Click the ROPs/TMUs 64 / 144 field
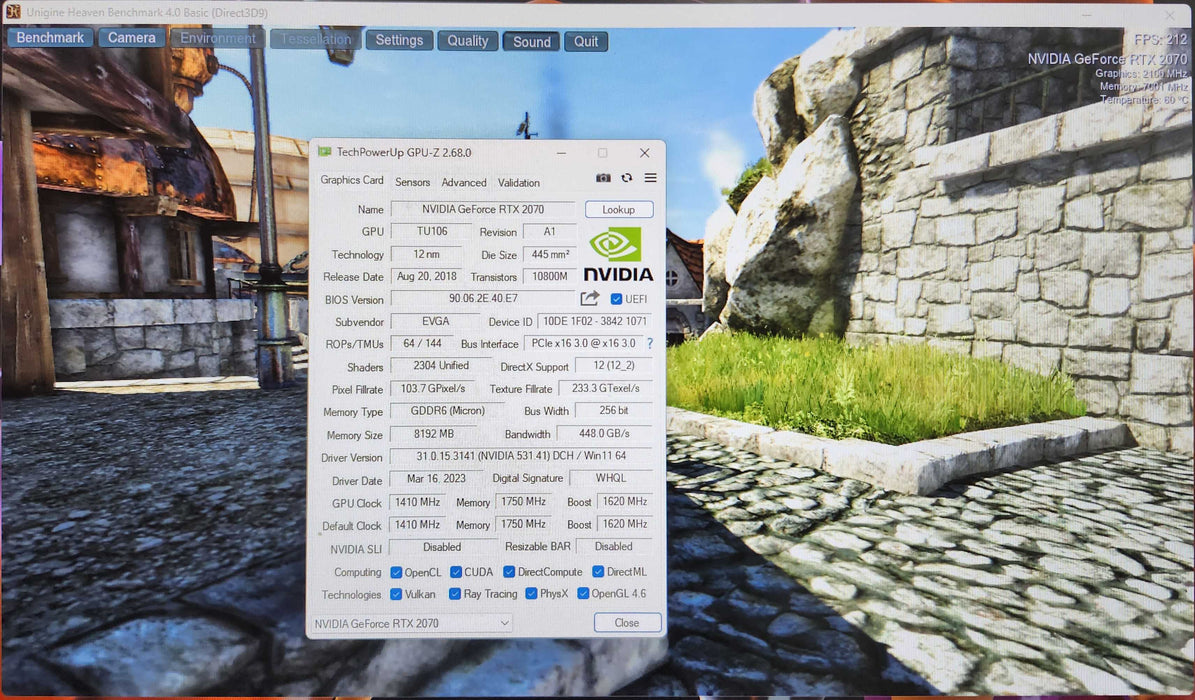The image size is (1195, 700). (422, 343)
